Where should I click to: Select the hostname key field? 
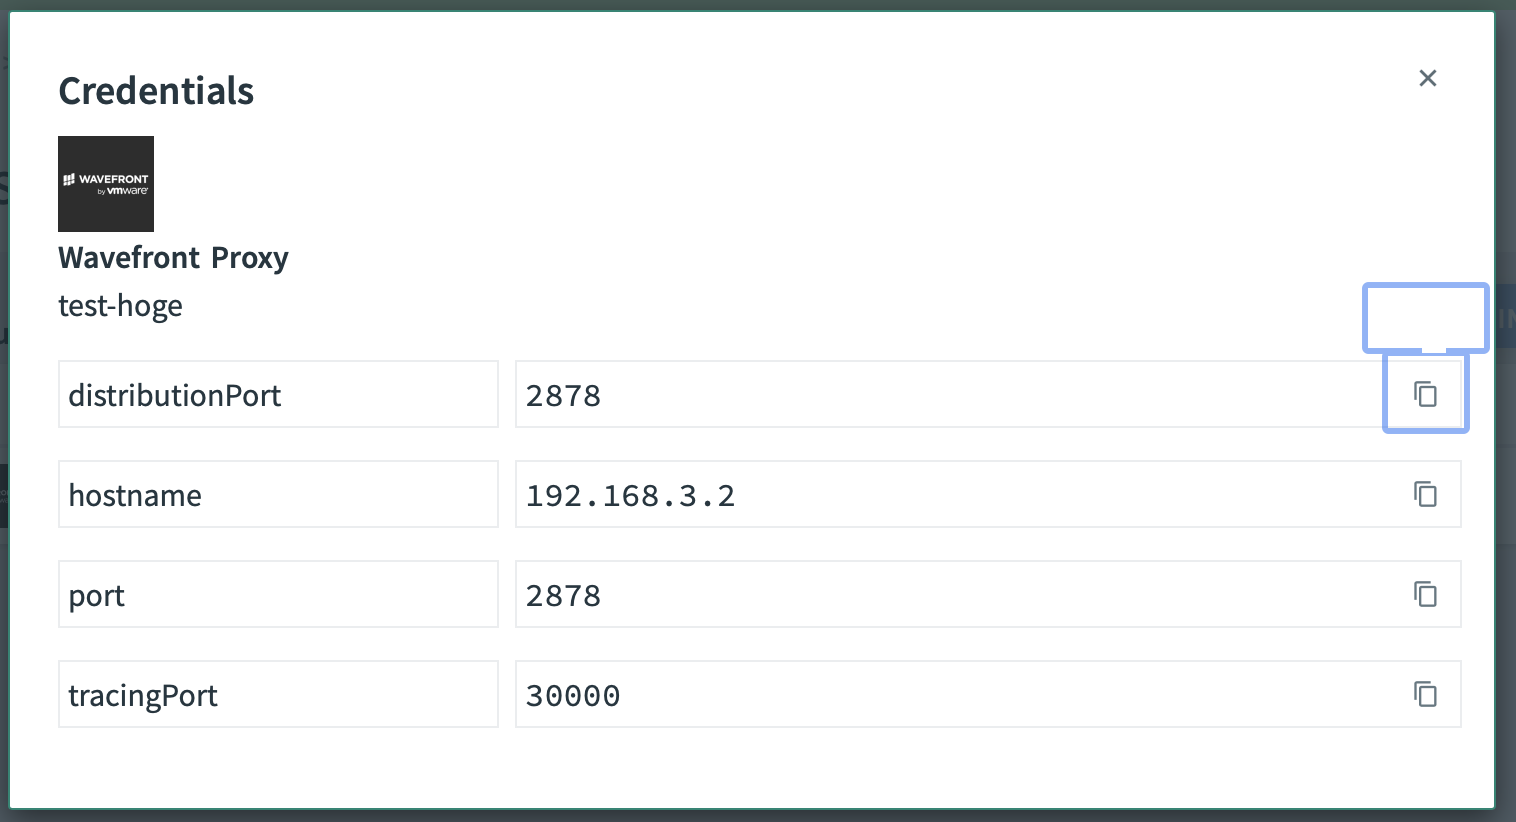click(278, 494)
